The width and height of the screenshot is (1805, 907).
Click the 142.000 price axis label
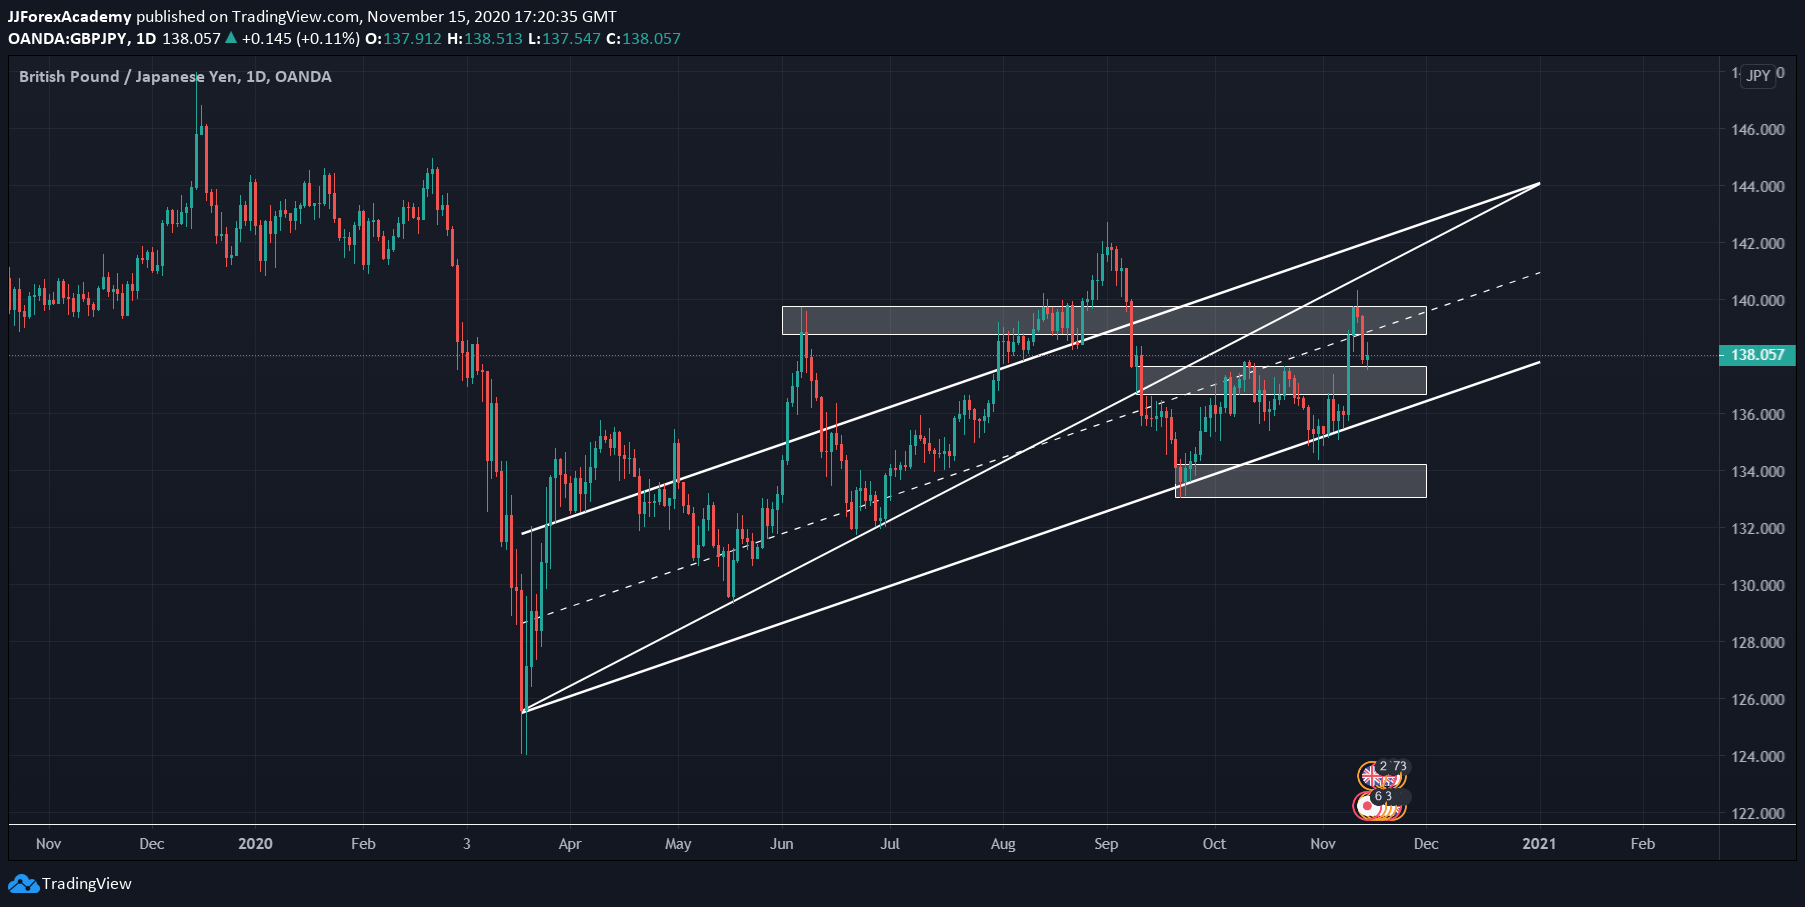(x=1758, y=244)
